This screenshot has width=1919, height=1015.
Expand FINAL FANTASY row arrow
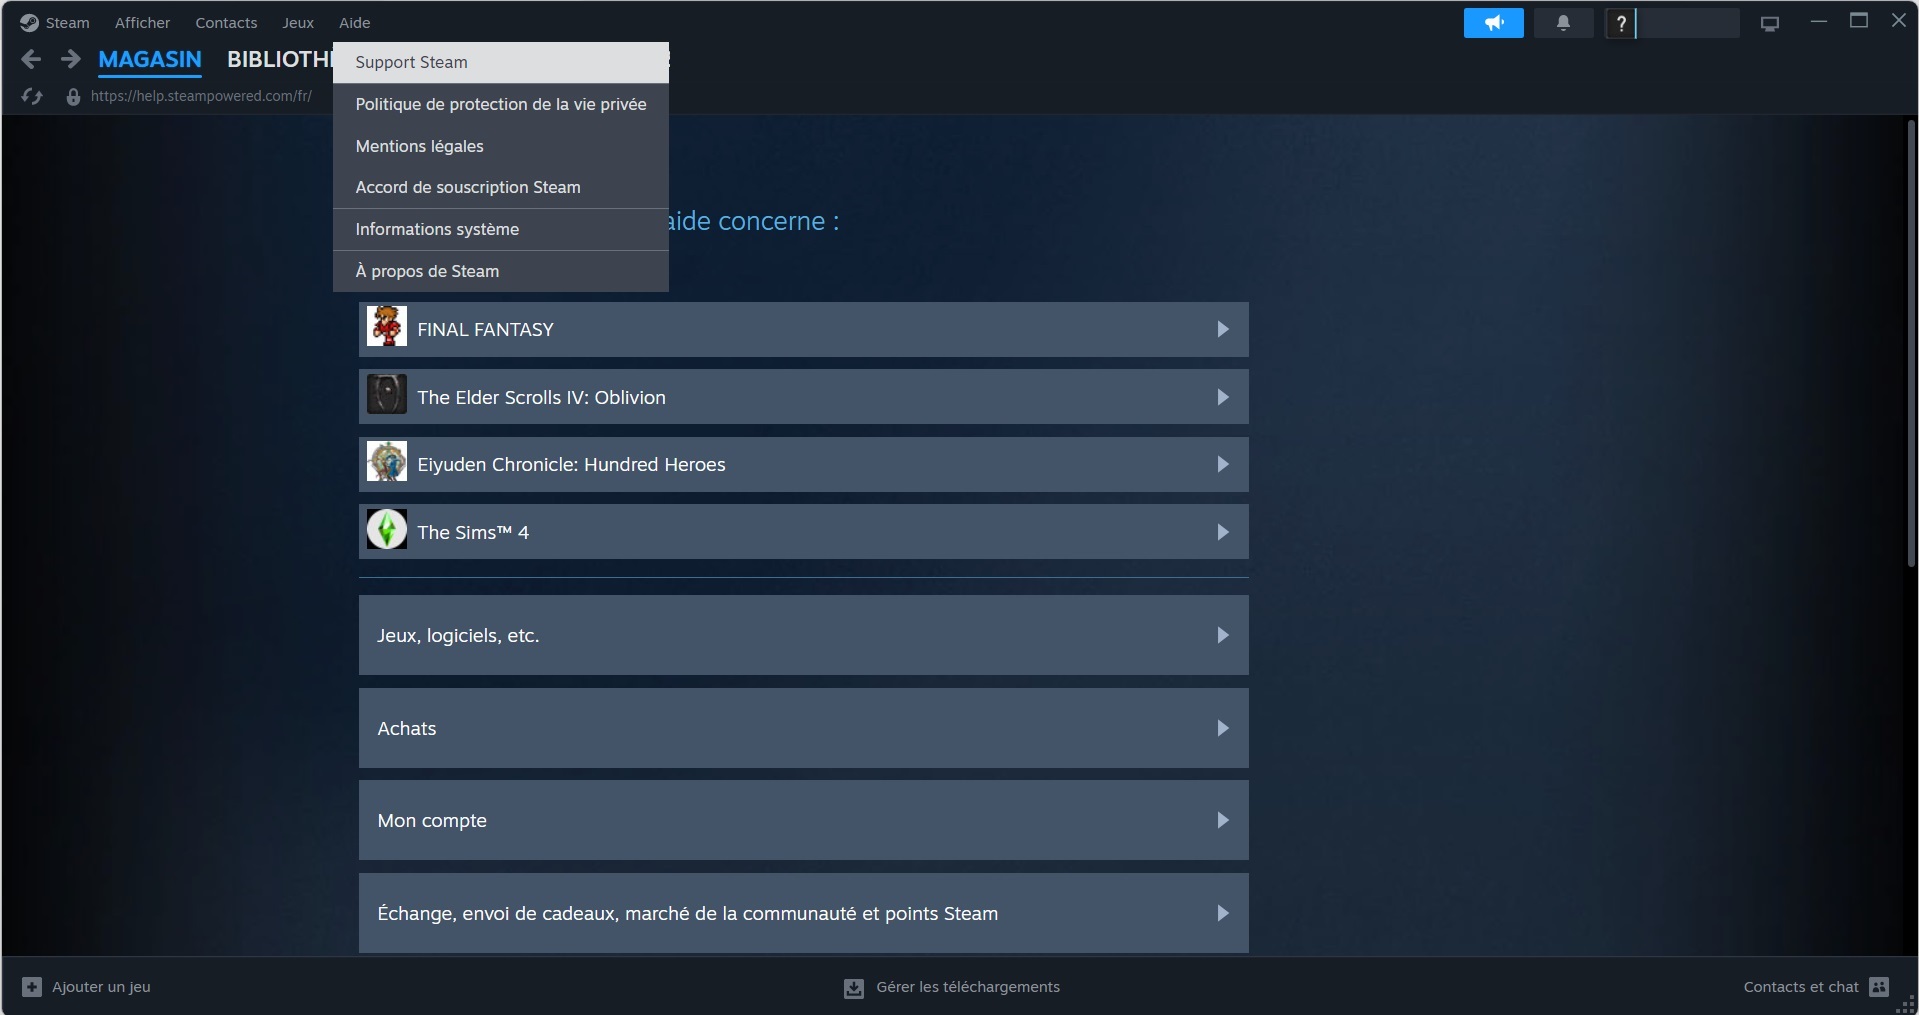(x=1222, y=329)
